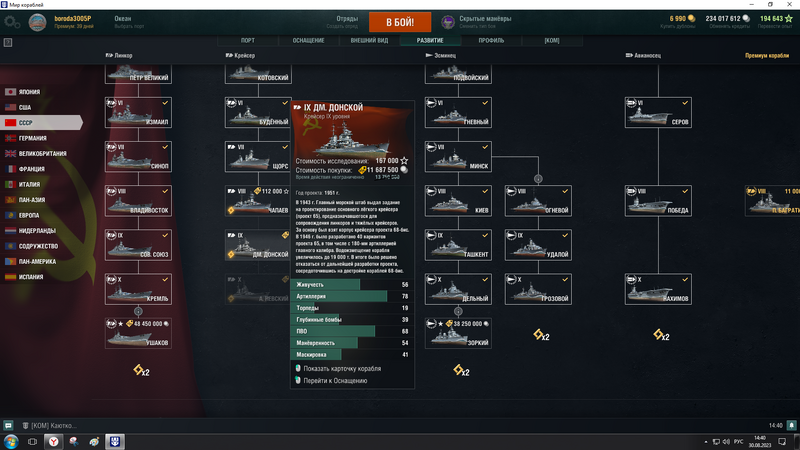
Task: Click the Japan flag icon
Action: point(10,92)
